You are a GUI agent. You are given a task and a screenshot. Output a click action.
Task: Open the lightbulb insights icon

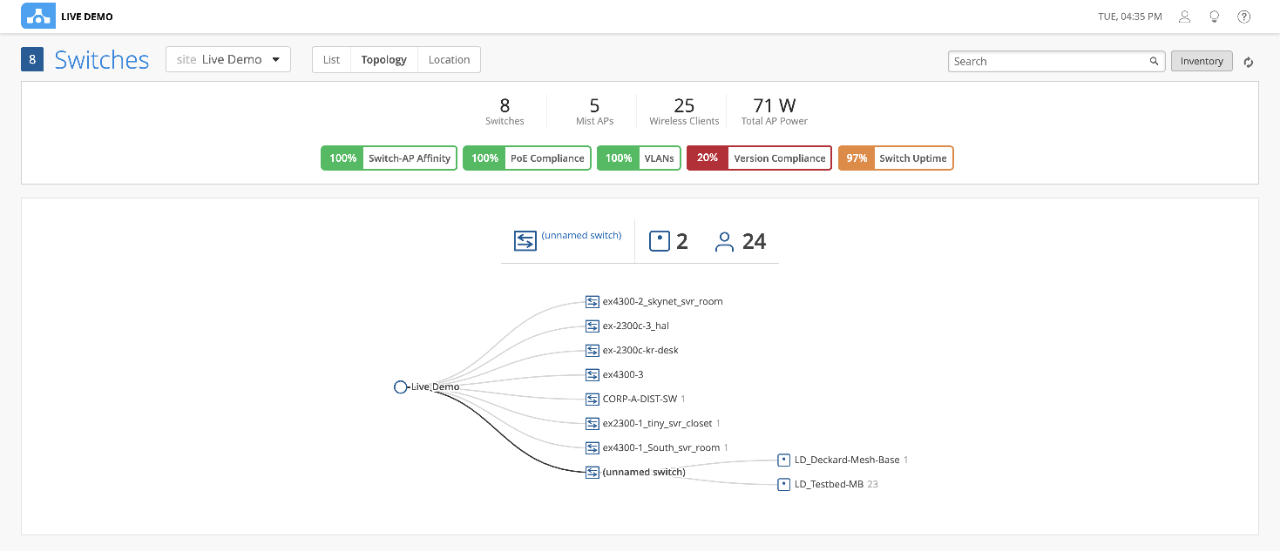[1214, 16]
